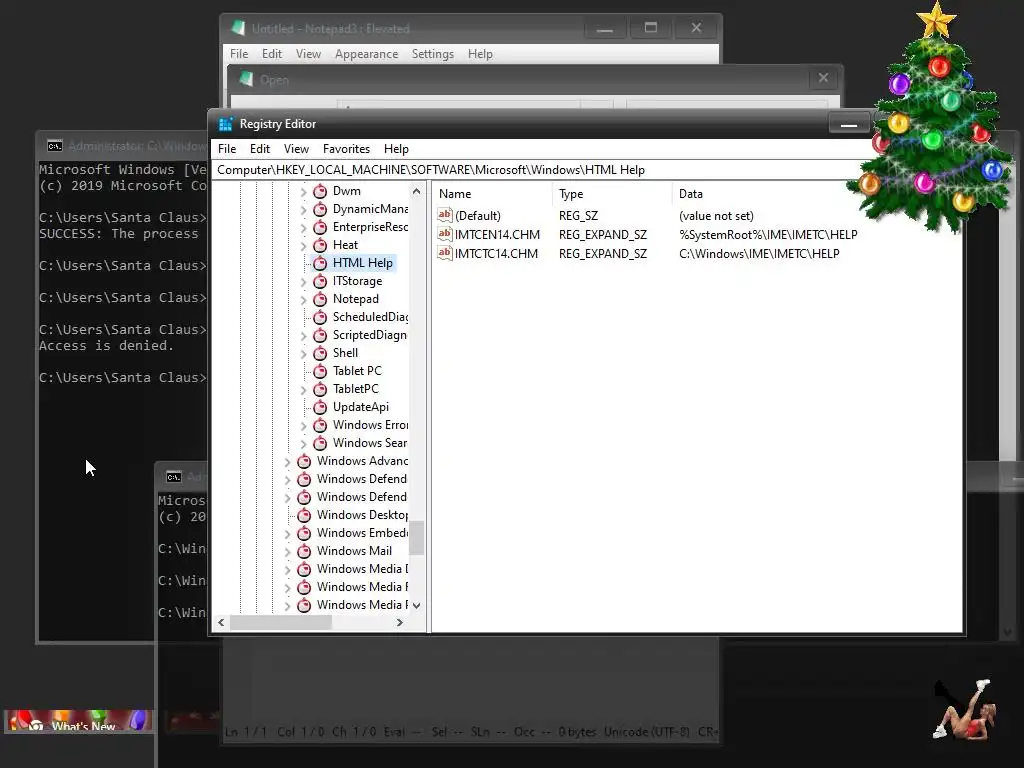Click the Christmas tree desktop decoration
The image size is (1024, 768).
pyautogui.click(x=934, y=118)
